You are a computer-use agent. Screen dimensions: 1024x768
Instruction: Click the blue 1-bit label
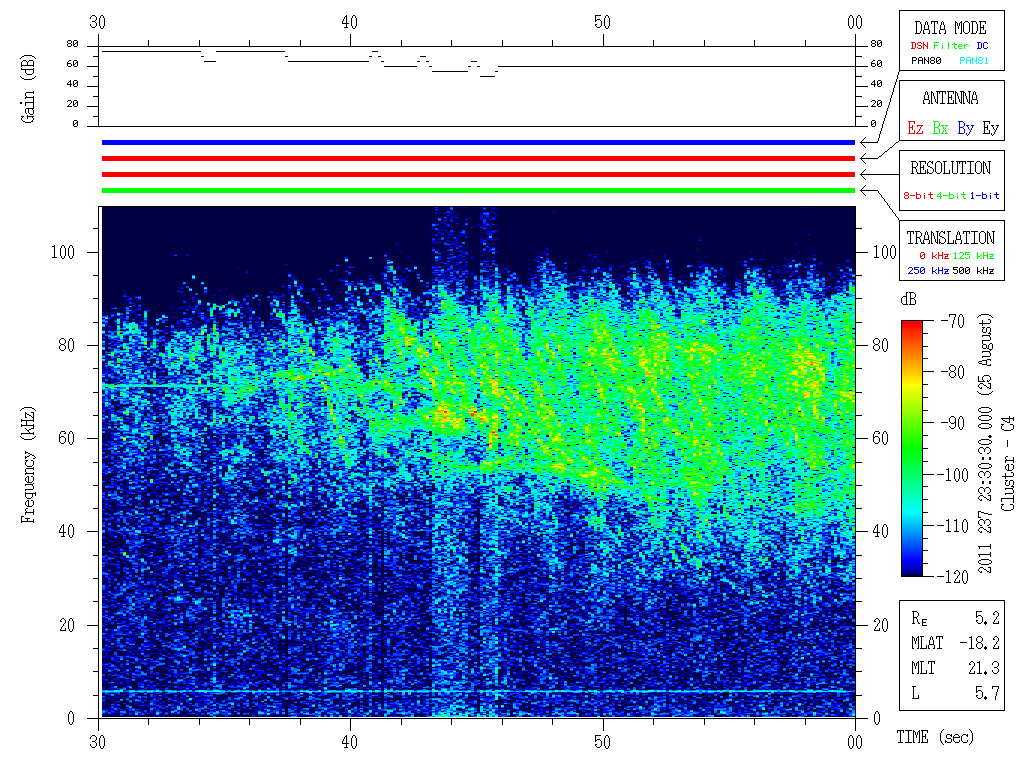pyautogui.click(x=984, y=195)
